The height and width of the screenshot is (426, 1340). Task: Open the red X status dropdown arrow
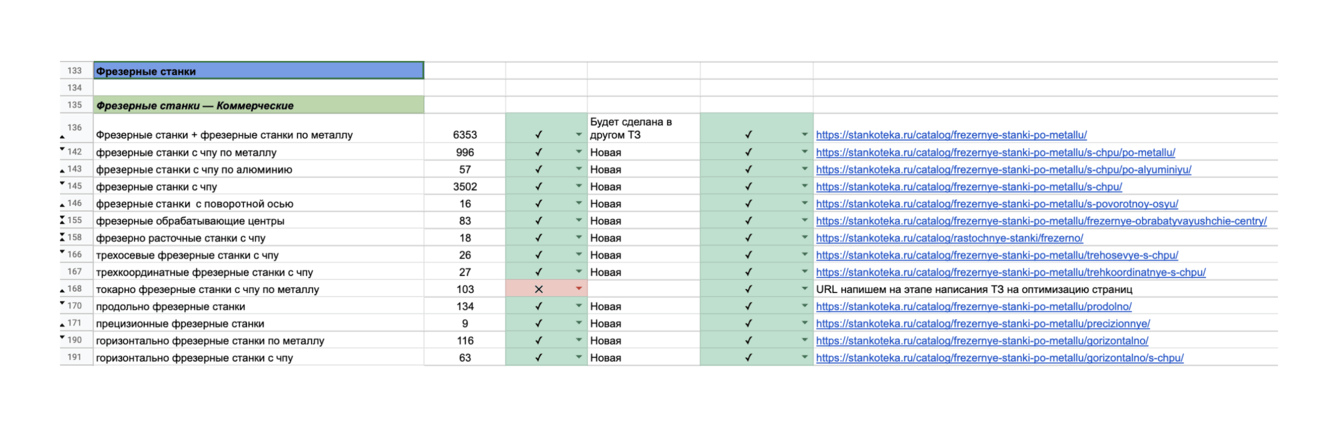[579, 289]
